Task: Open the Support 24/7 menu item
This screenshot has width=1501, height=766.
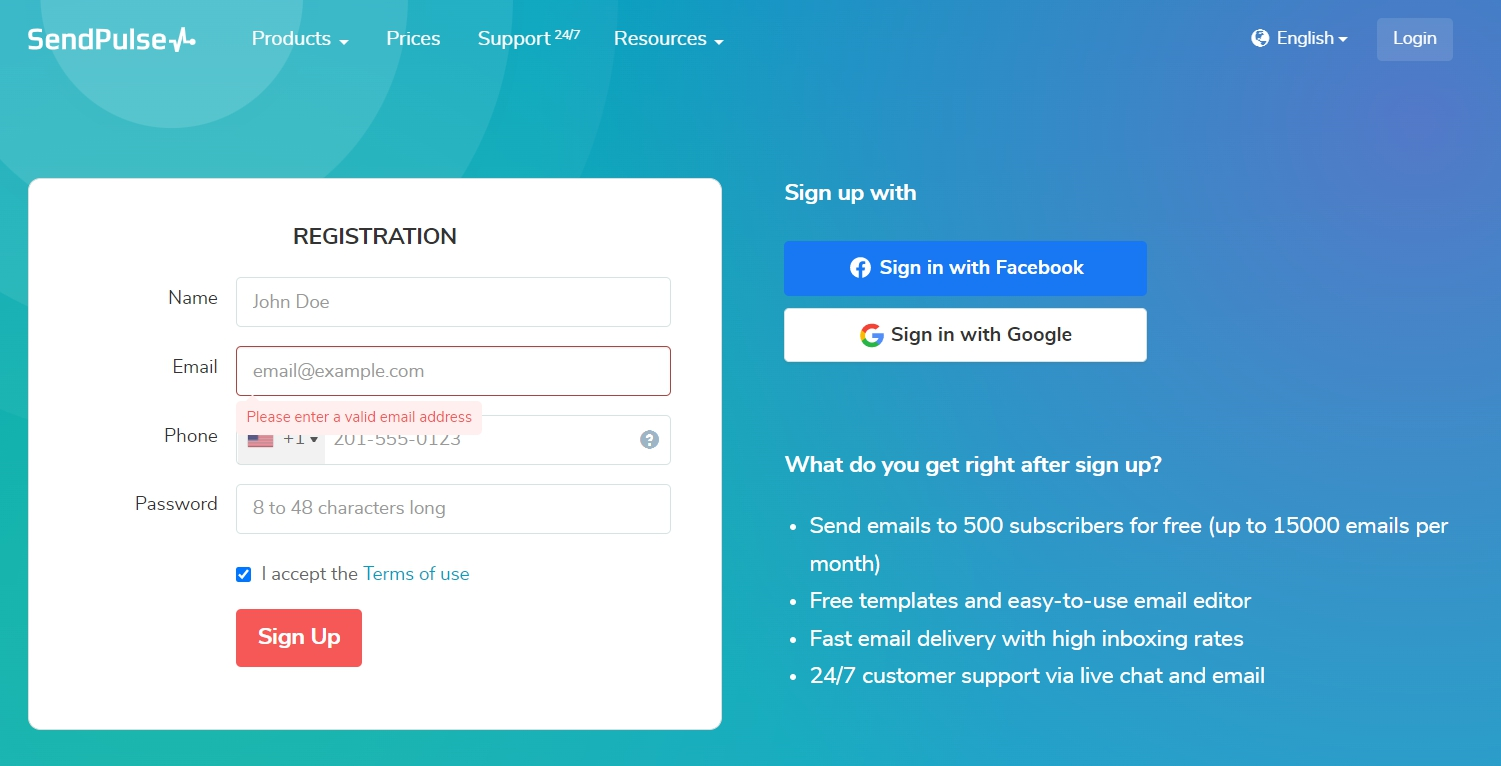Action: [528, 39]
